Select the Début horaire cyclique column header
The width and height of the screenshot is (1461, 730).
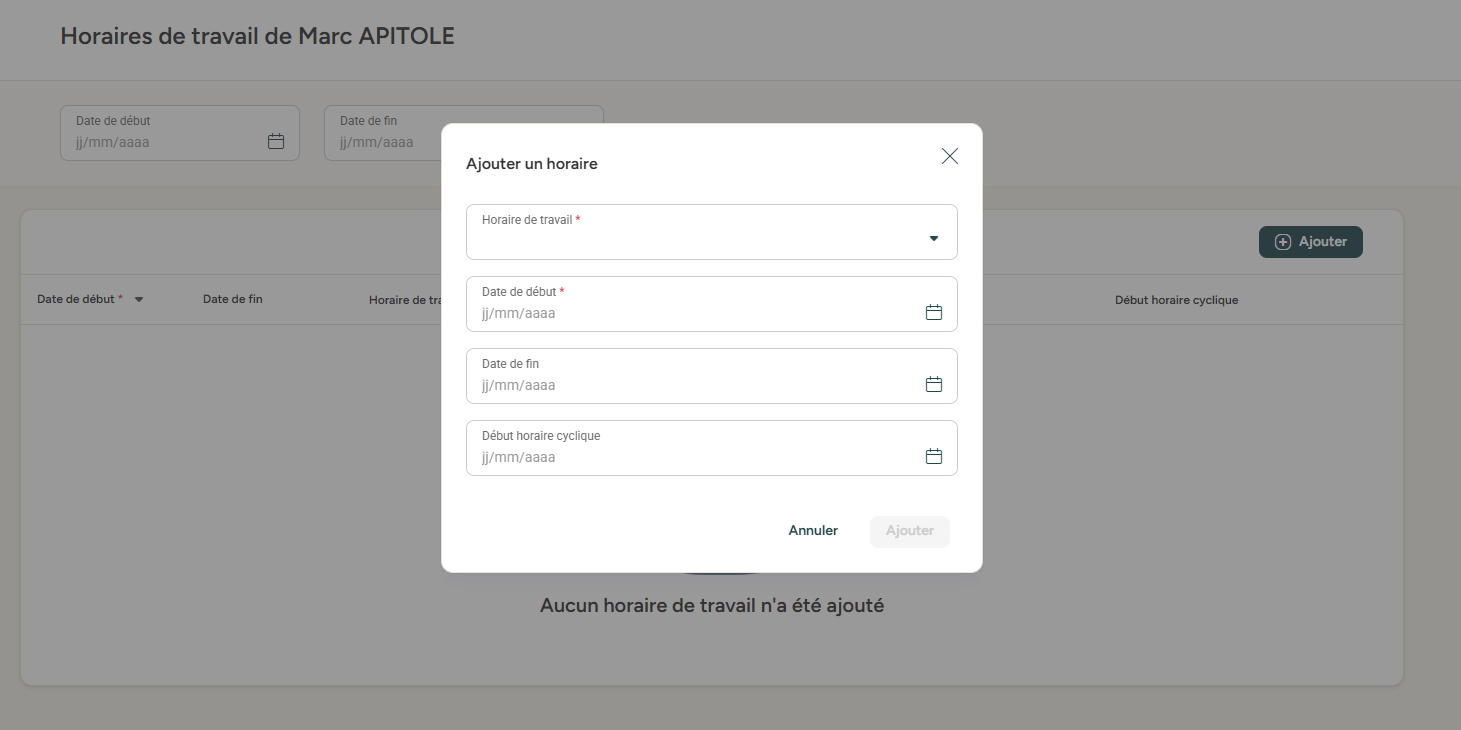point(1176,300)
